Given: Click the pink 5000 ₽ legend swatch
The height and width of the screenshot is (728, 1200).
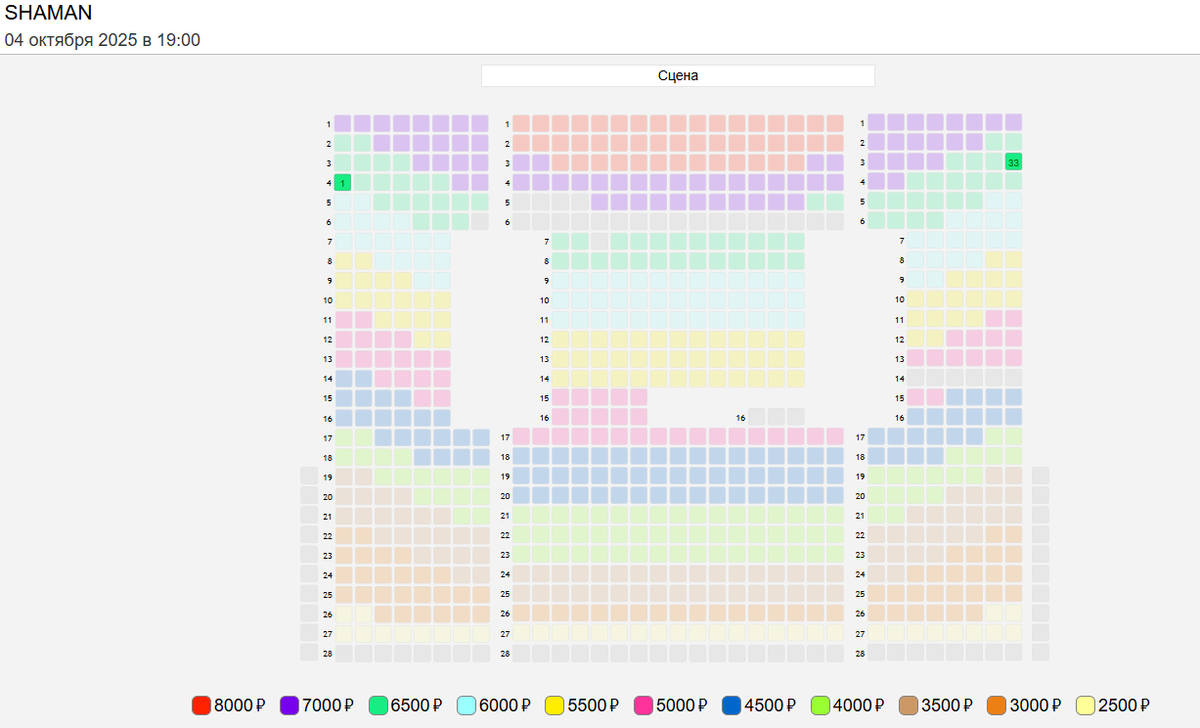Looking at the screenshot, I should point(643,705).
